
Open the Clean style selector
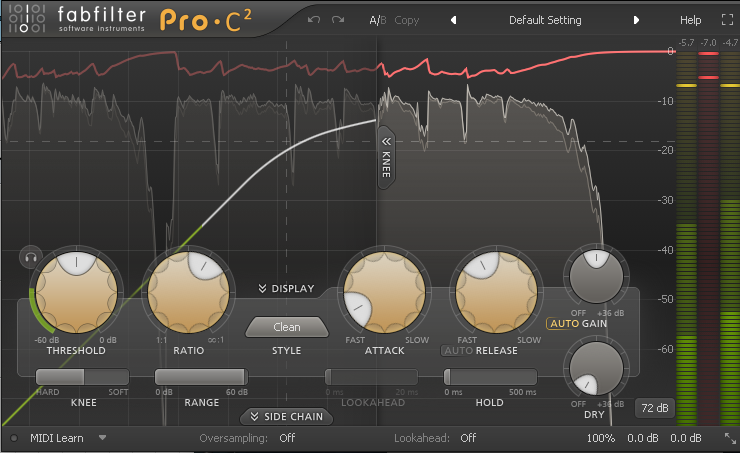click(x=286, y=327)
